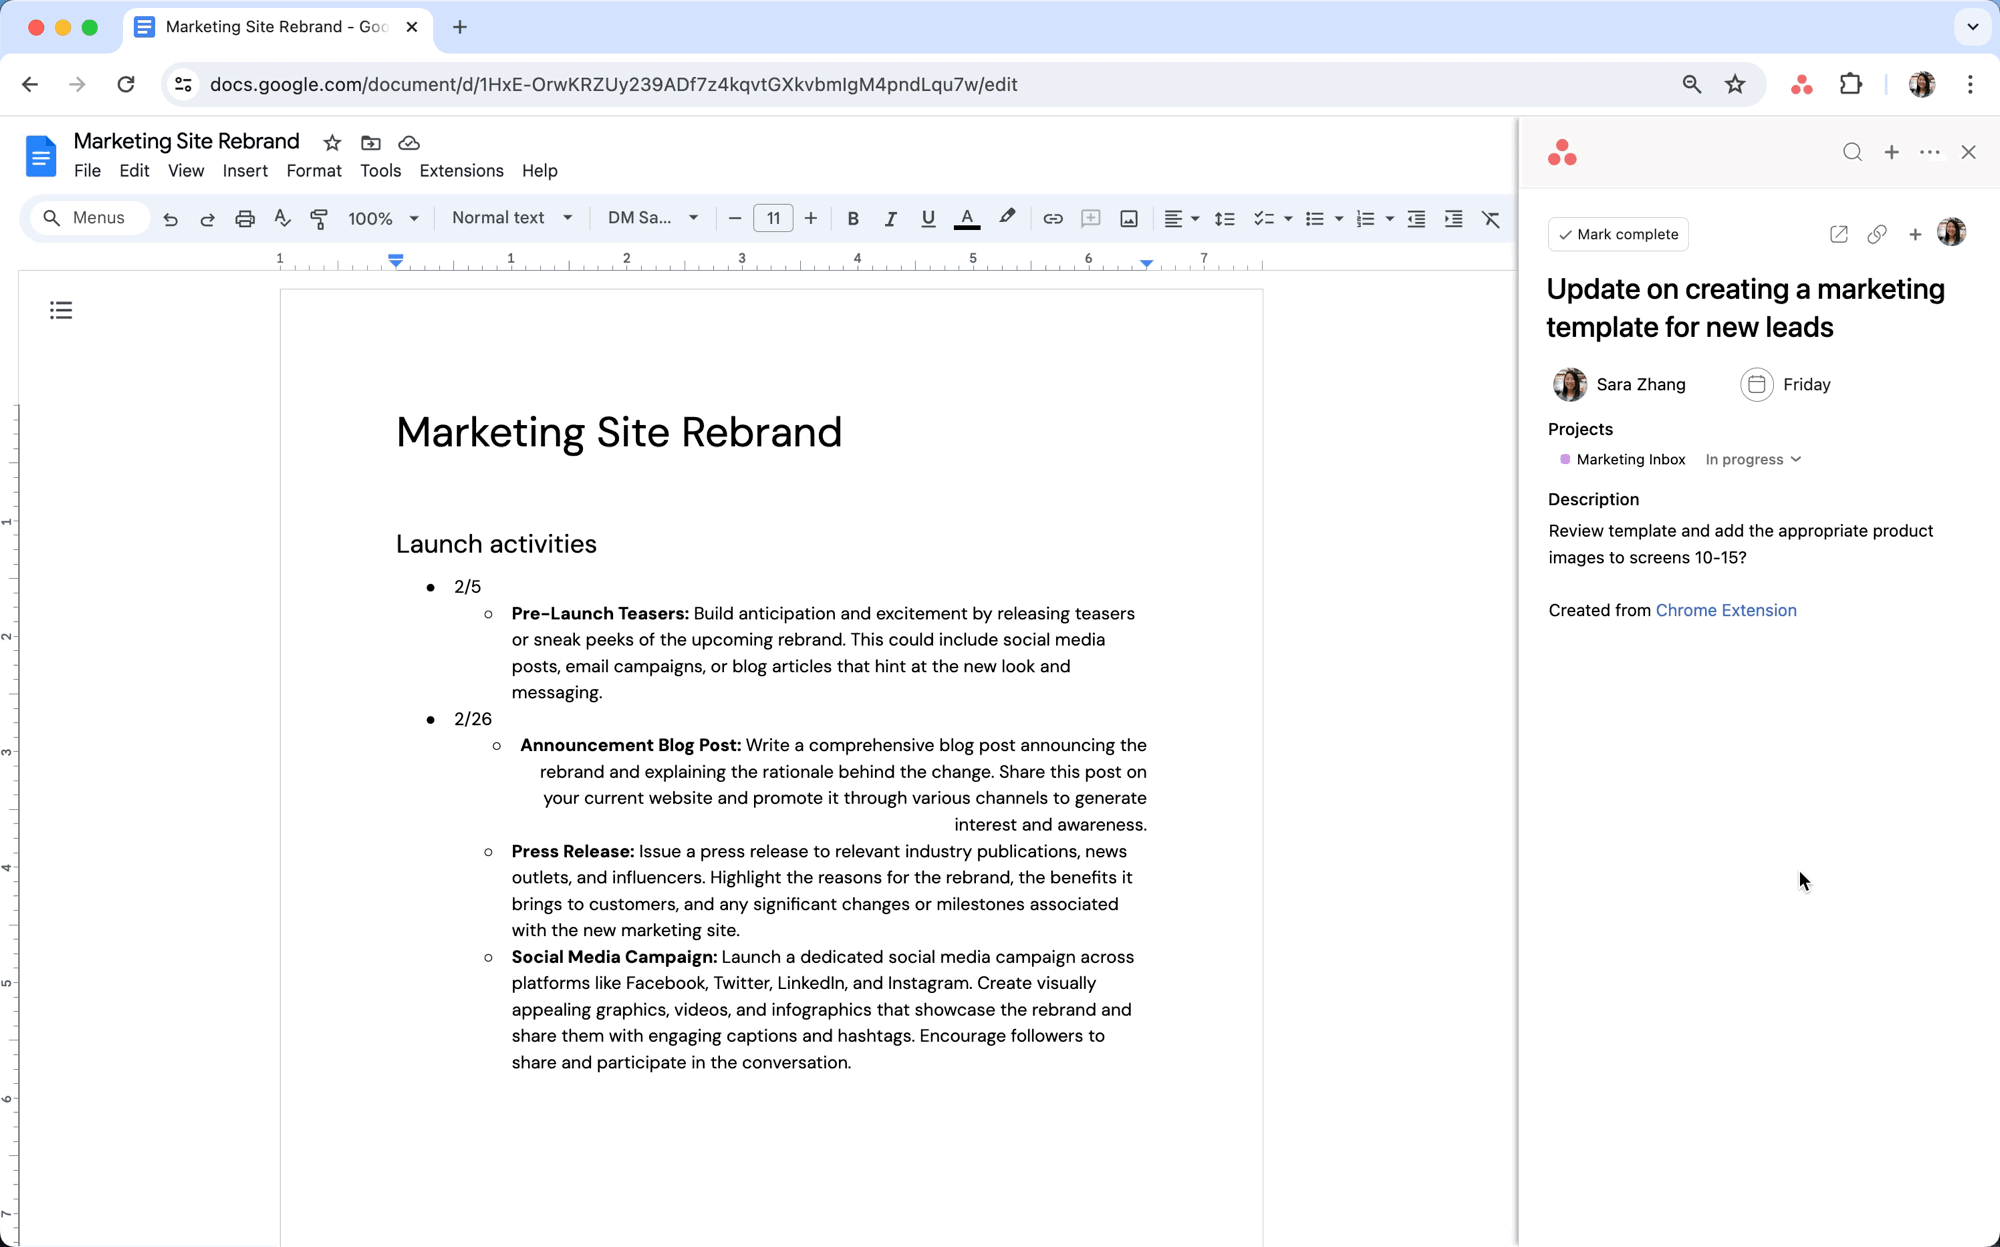
Task: Open the Chrome Extension link
Action: [x=1725, y=610]
